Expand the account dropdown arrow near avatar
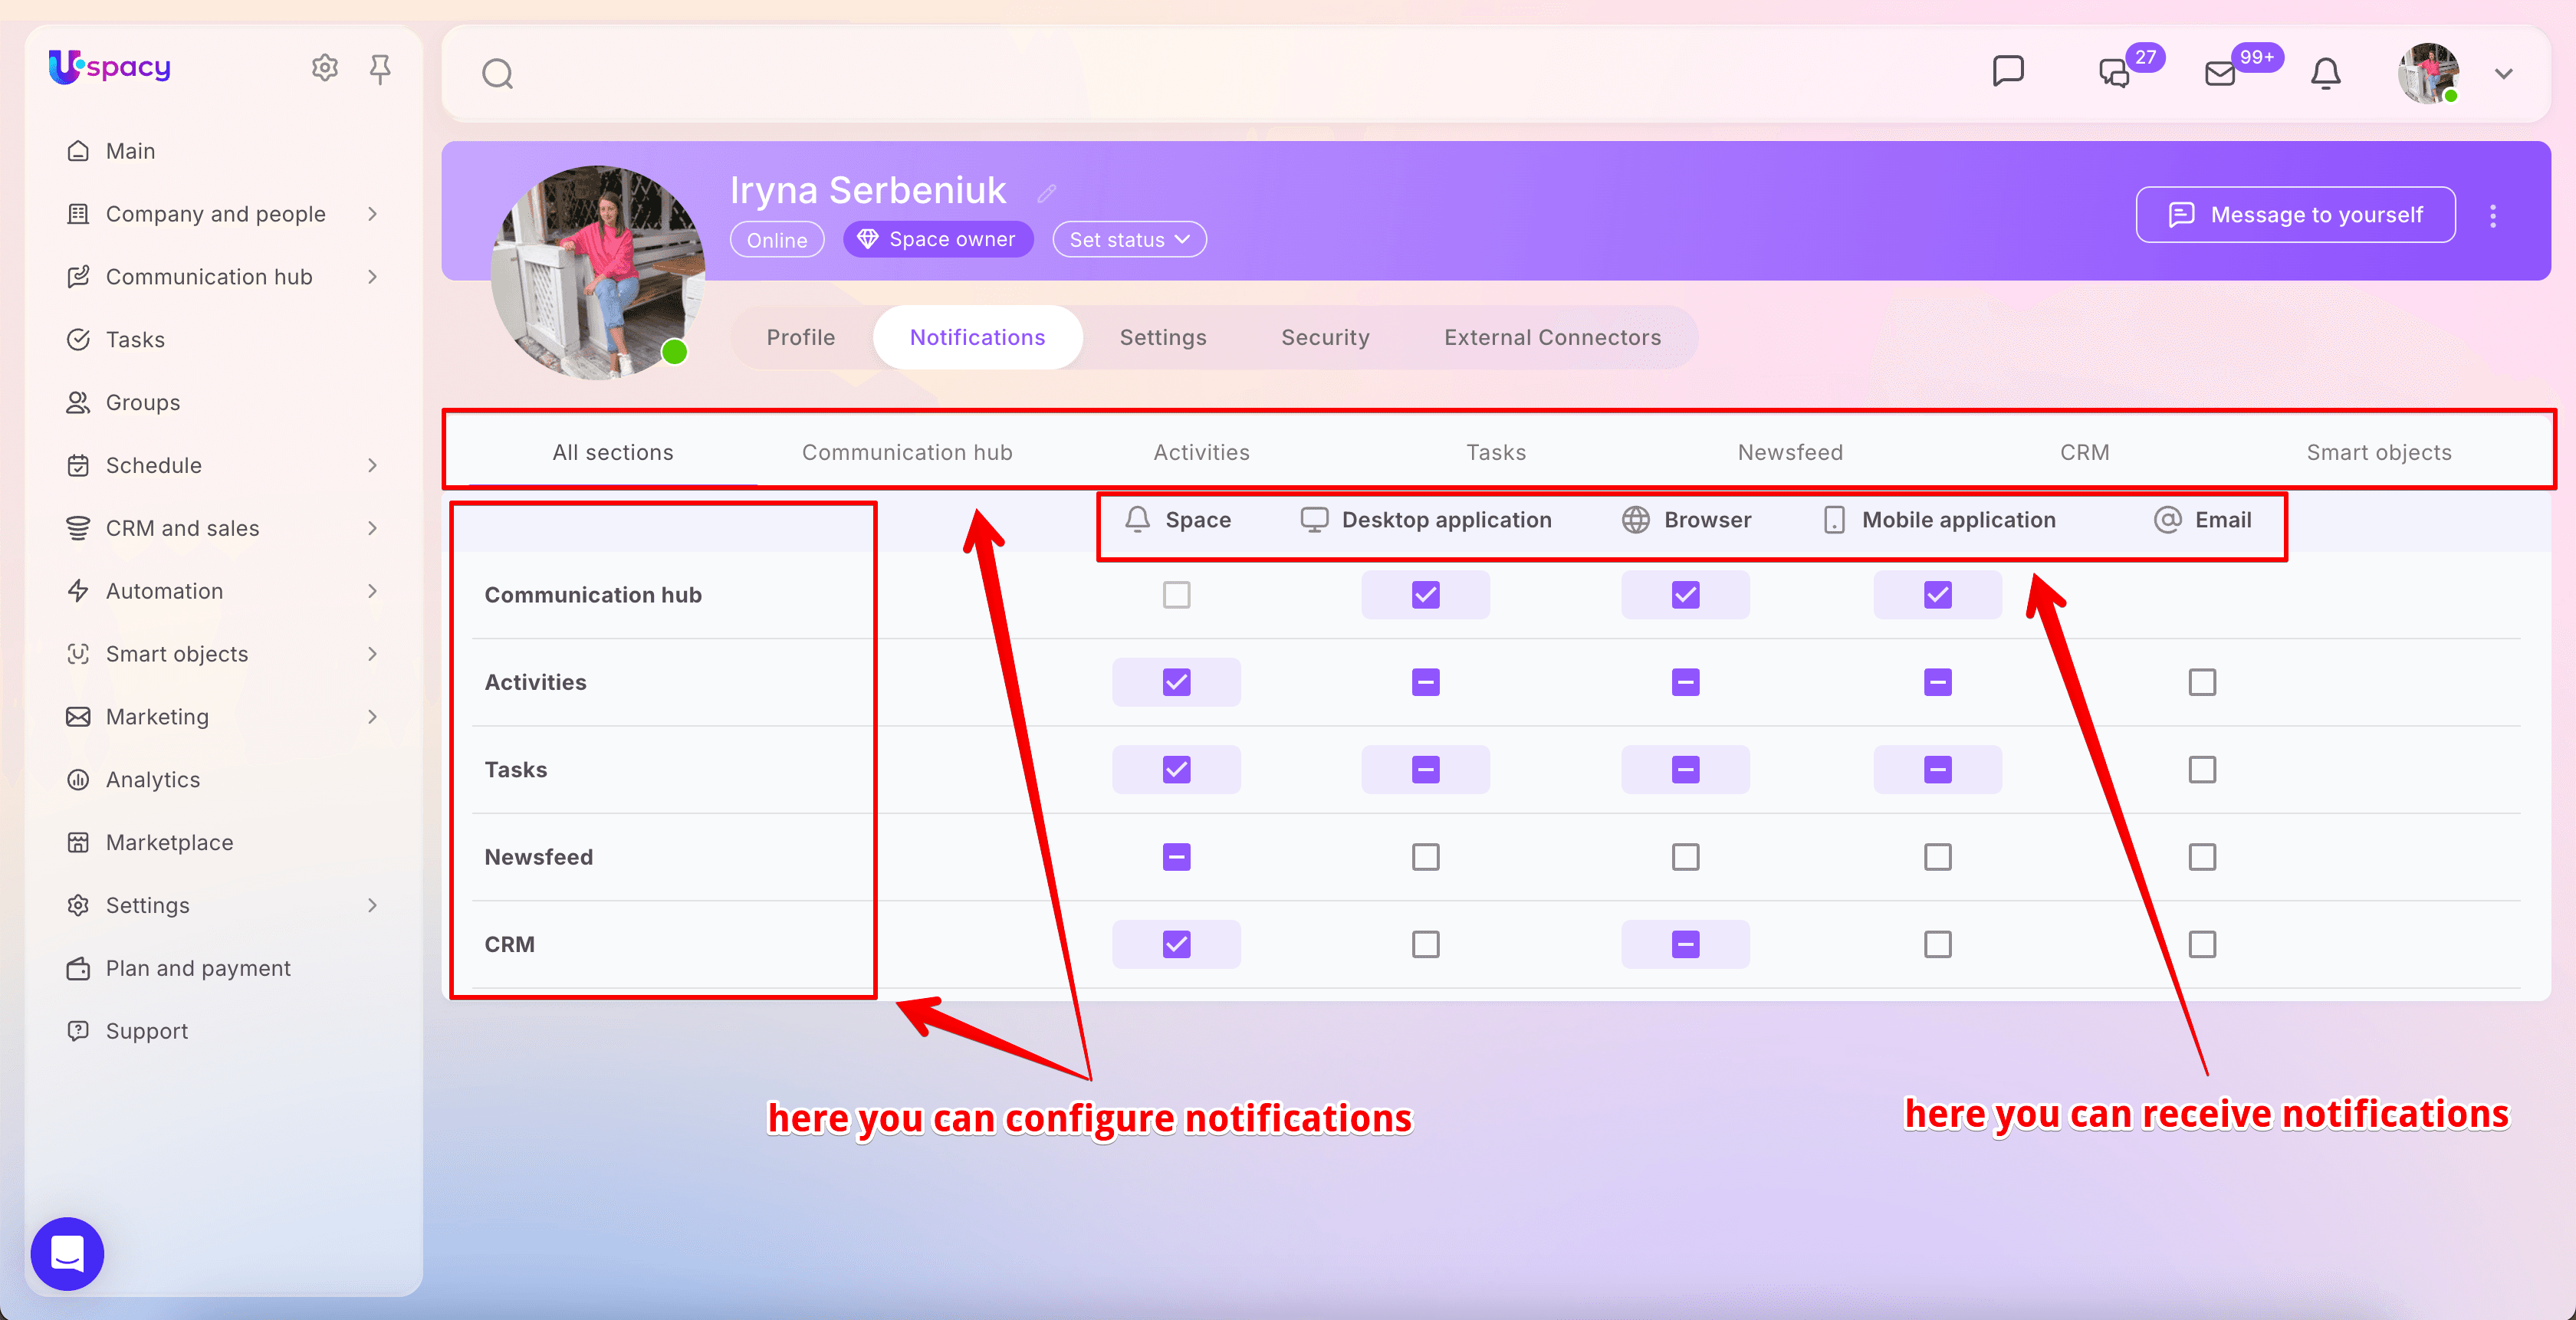 [x=2503, y=74]
